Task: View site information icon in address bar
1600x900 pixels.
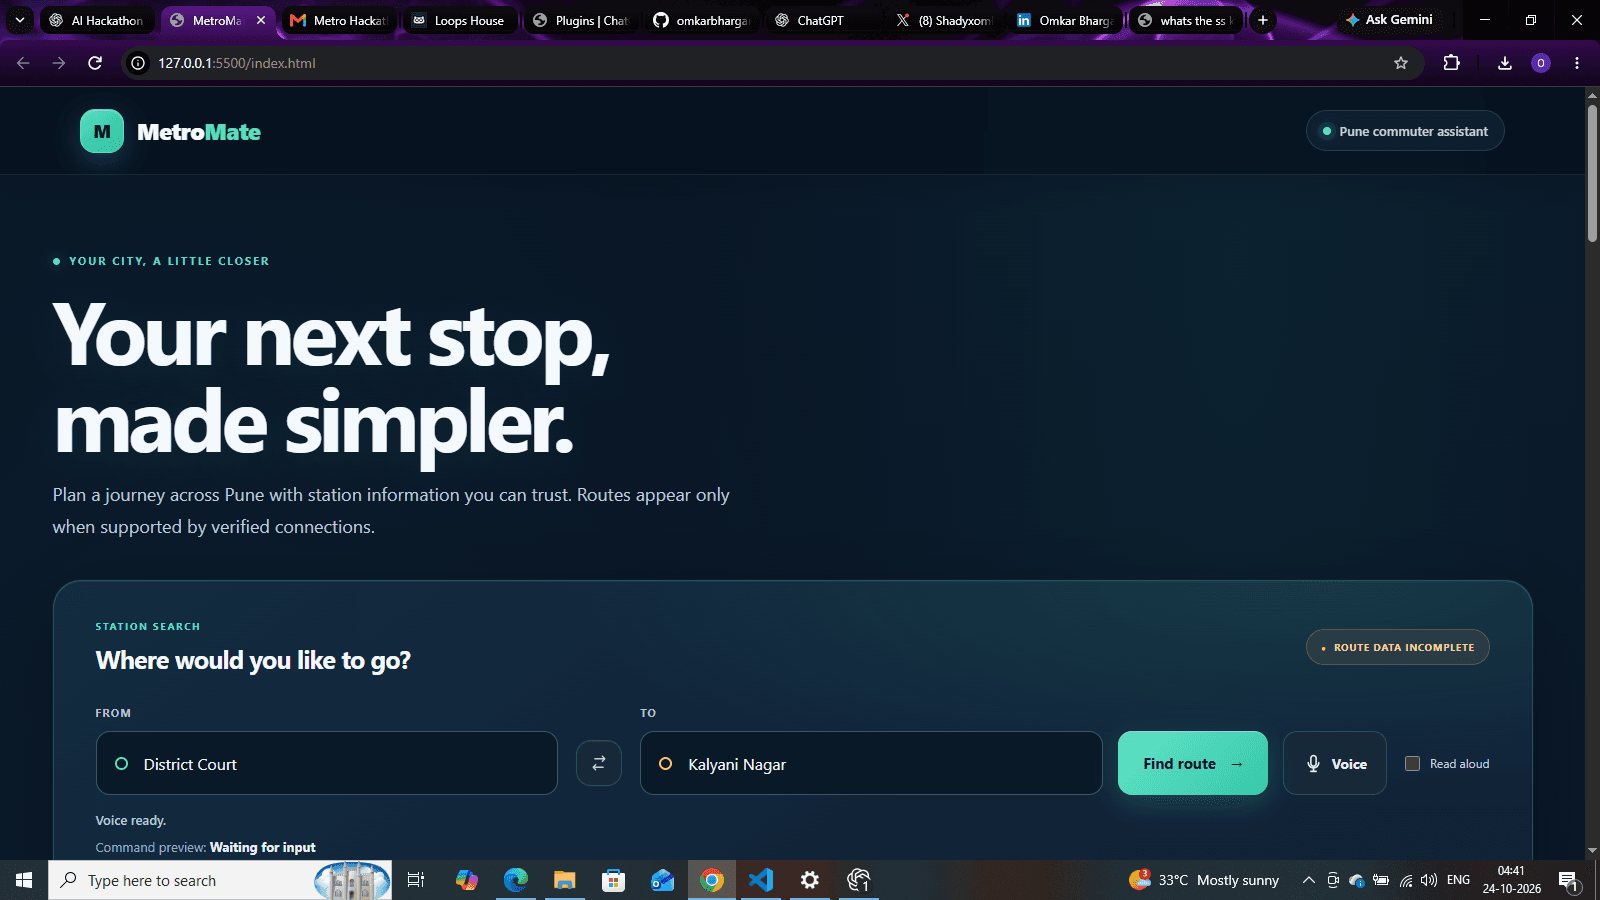Action: coord(138,63)
